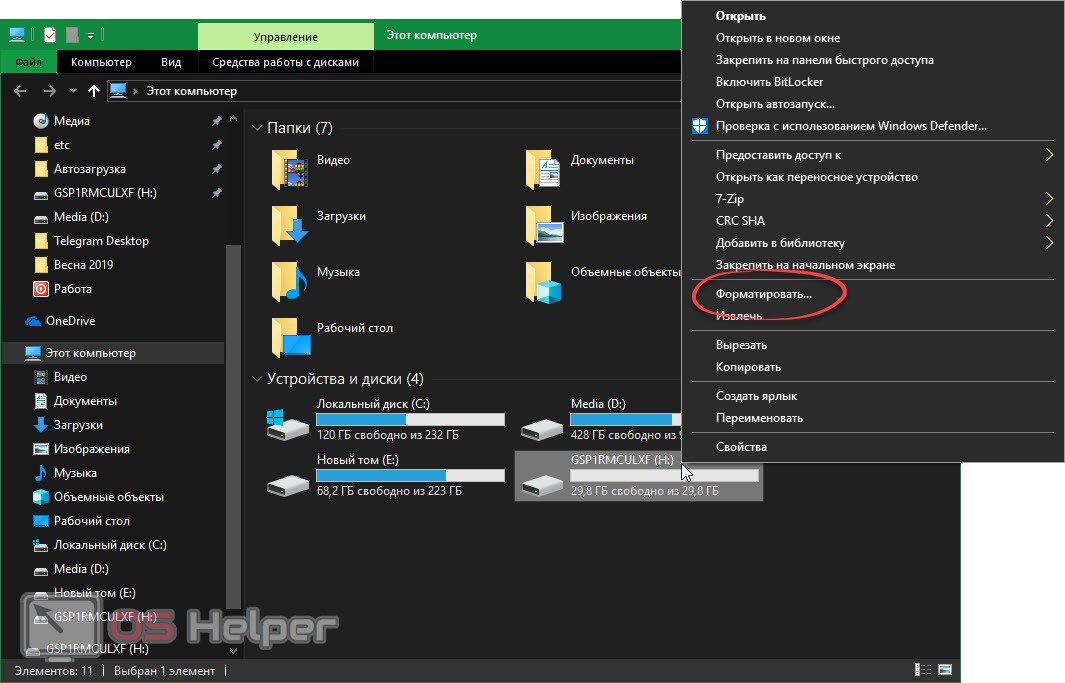Collapse the Устройства и диски (4) section
1065x683 pixels.
(x=257, y=379)
